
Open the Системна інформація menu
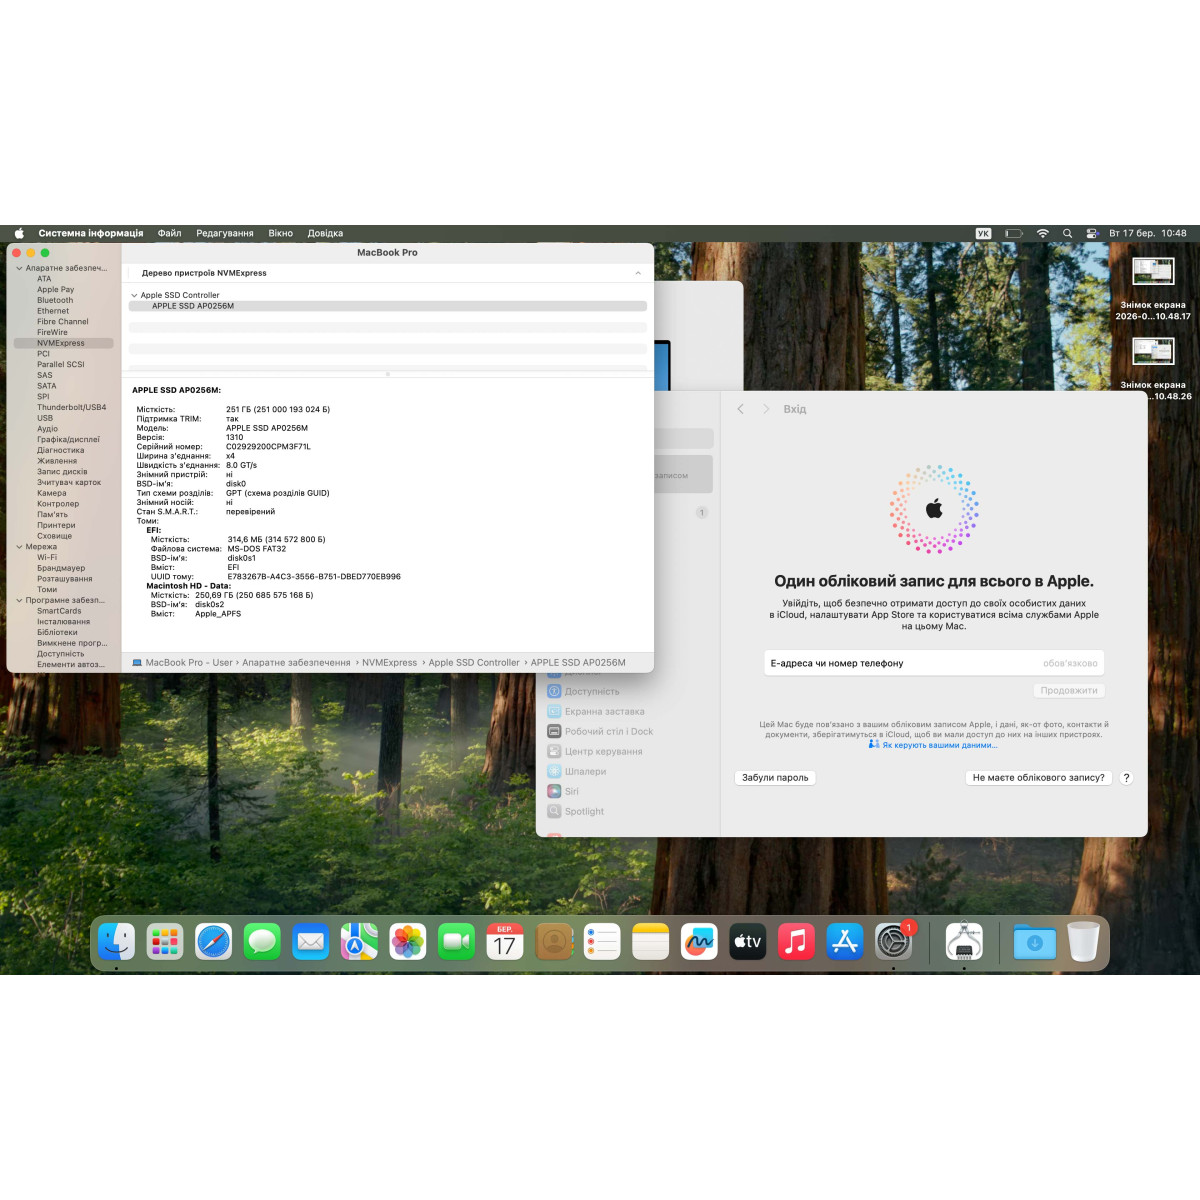tap(91, 233)
